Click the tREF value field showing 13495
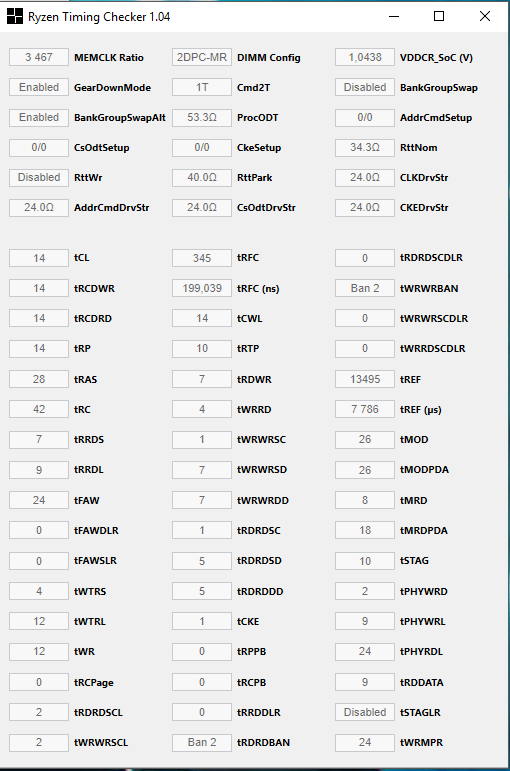510x771 pixels. [x=365, y=379]
